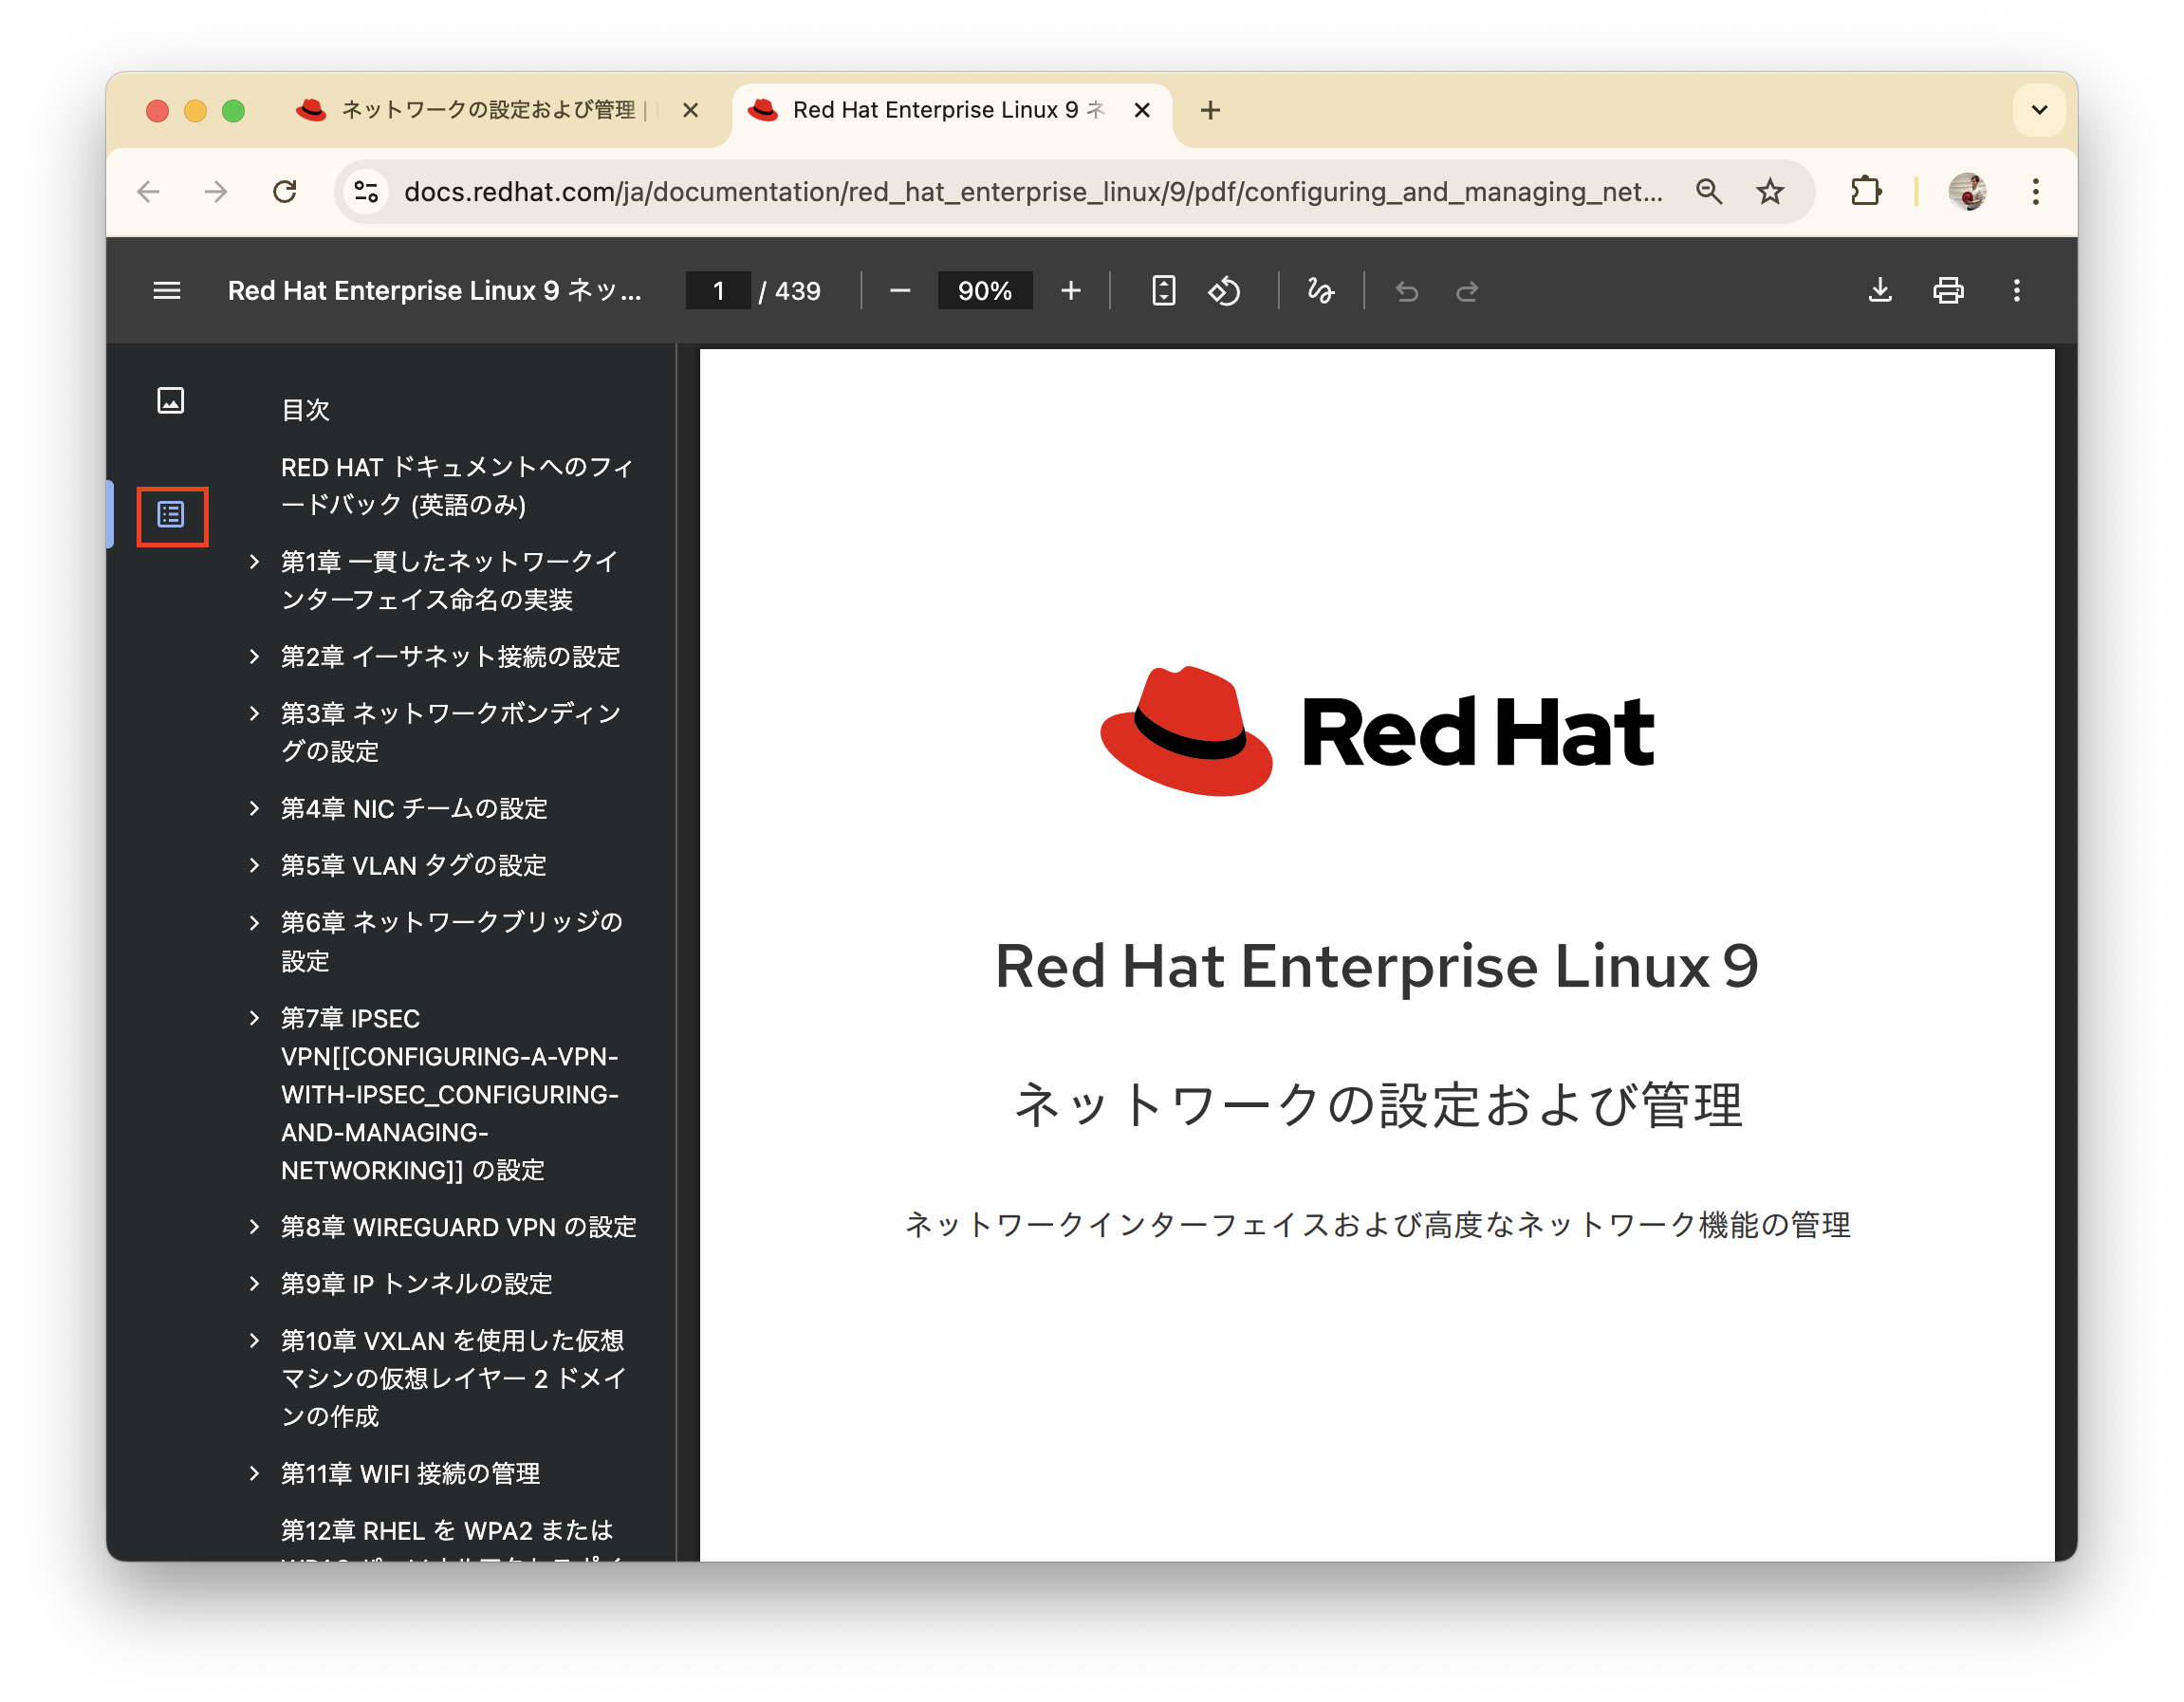The image size is (2184, 1702).
Task: Open the PDF sidebar hamburger menu
Action: click(166, 290)
